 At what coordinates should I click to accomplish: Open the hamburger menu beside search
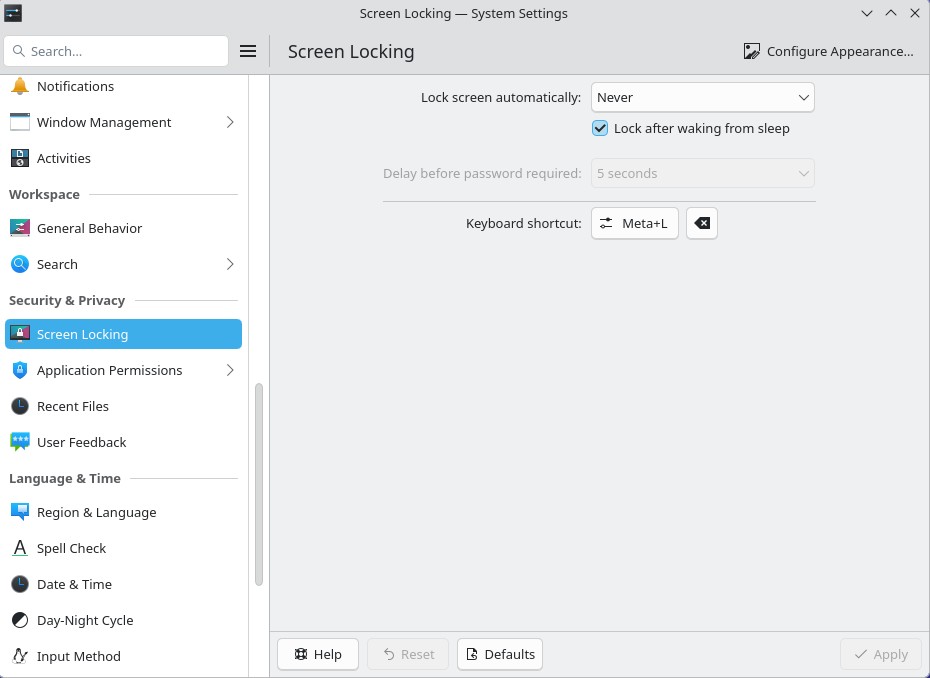coord(248,51)
